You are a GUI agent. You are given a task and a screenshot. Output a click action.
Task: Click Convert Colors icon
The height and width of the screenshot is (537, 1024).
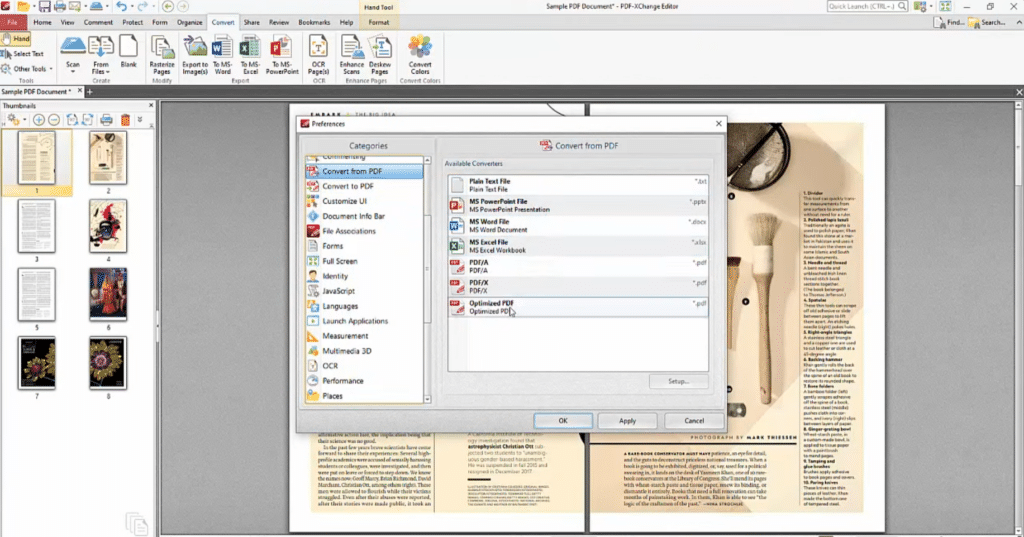(x=420, y=55)
